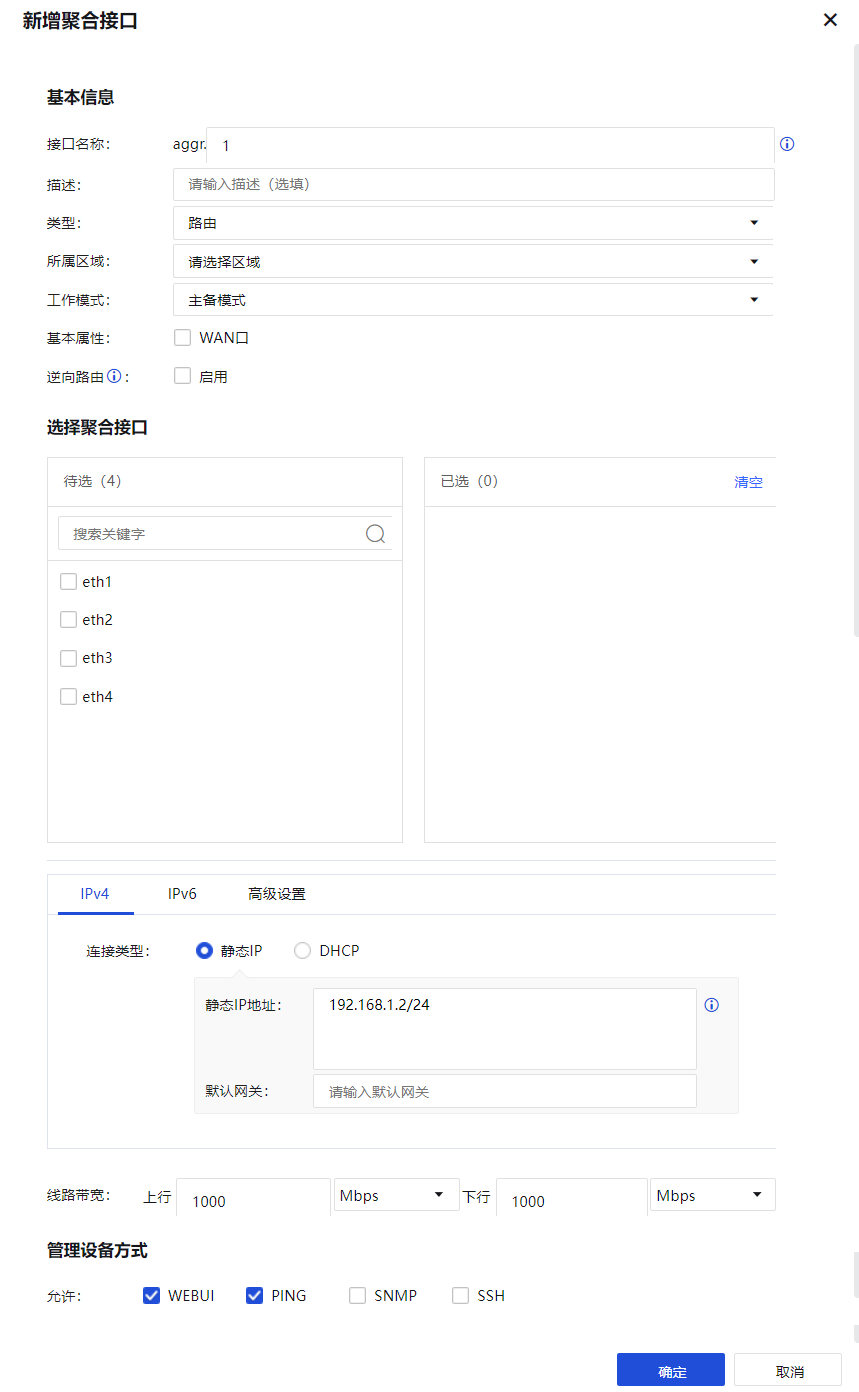Open the 工作模式 dropdown showing 主备模式
This screenshot has height=1392, width=859.
coord(473,300)
